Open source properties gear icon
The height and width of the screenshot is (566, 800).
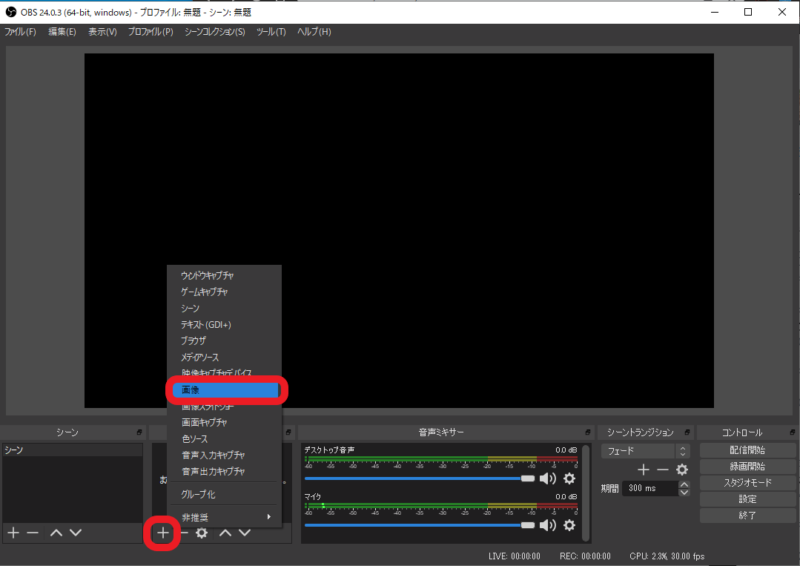[x=202, y=533]
